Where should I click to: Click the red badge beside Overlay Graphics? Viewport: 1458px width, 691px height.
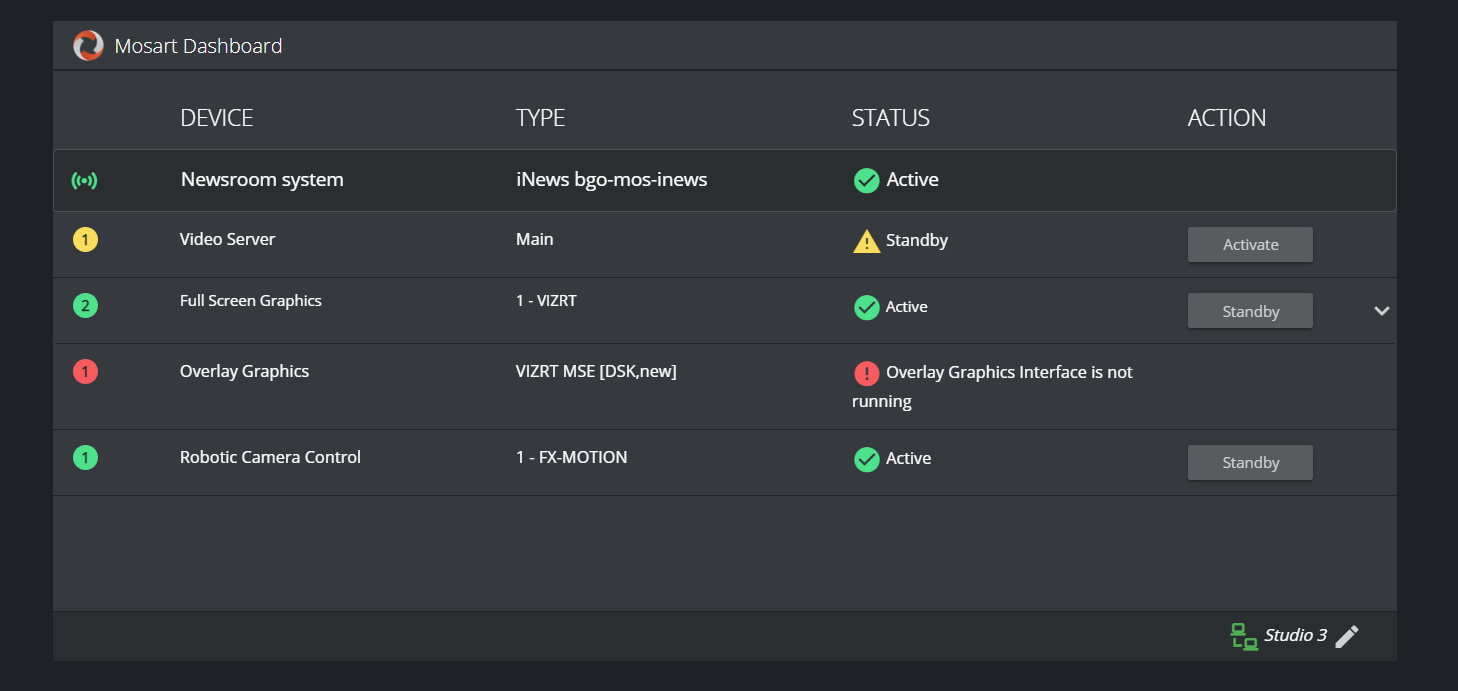86,372
